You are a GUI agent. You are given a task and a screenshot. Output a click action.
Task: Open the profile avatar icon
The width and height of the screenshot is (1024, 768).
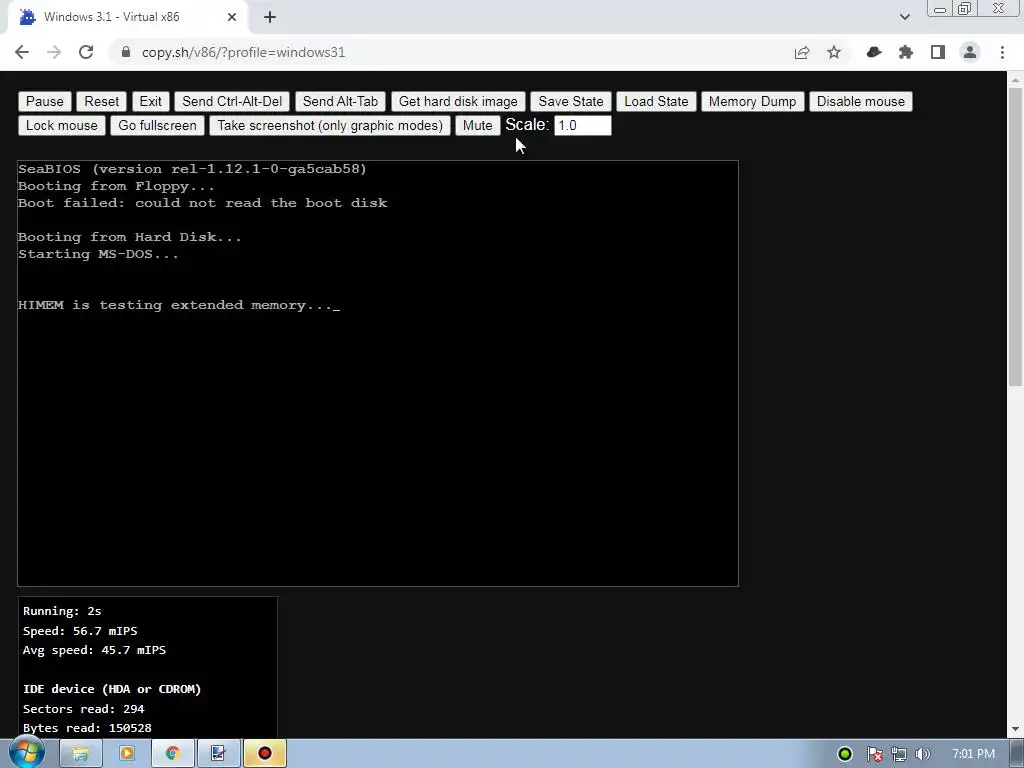point(970,52)
